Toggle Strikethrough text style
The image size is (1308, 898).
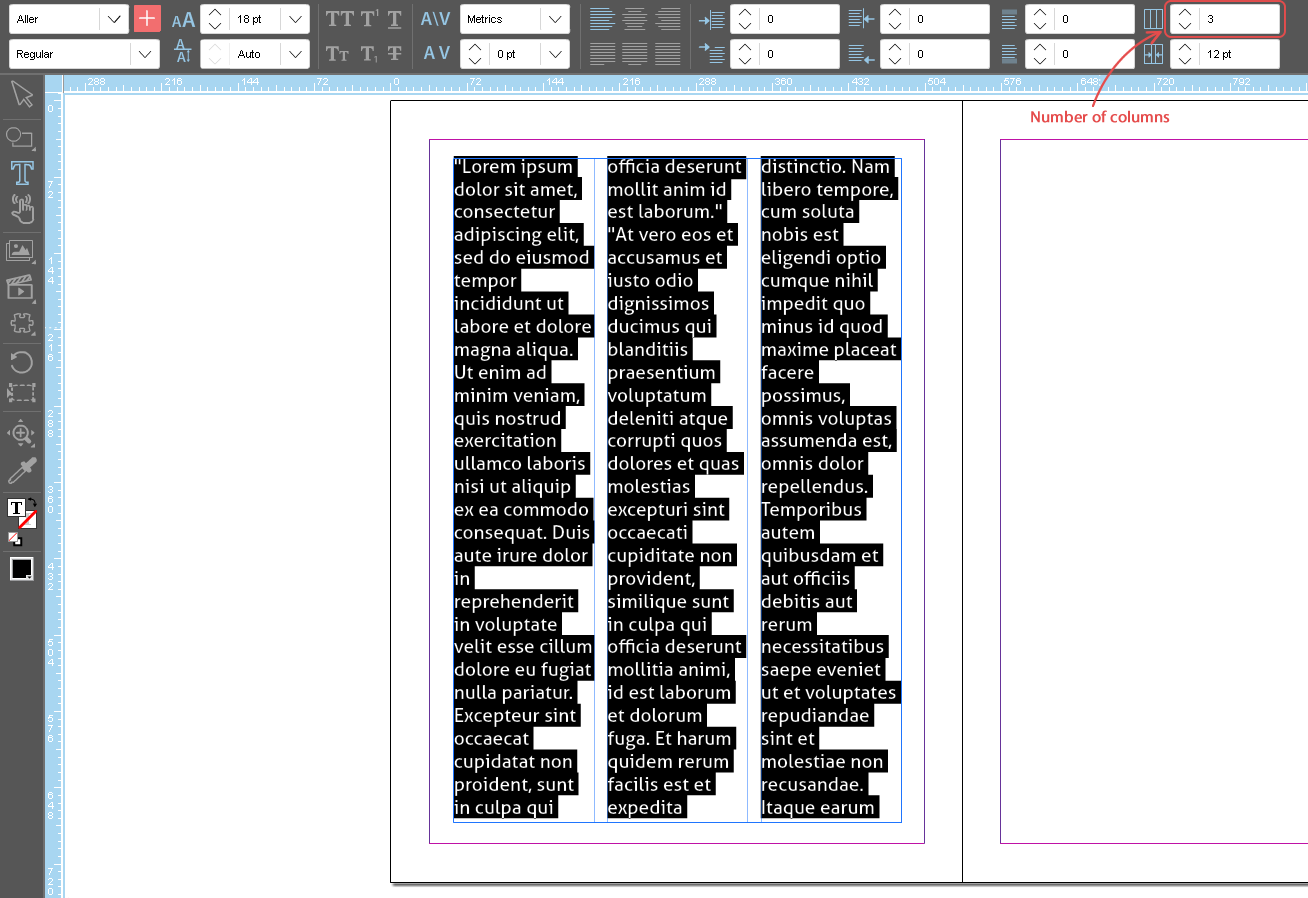coord(395,54)
